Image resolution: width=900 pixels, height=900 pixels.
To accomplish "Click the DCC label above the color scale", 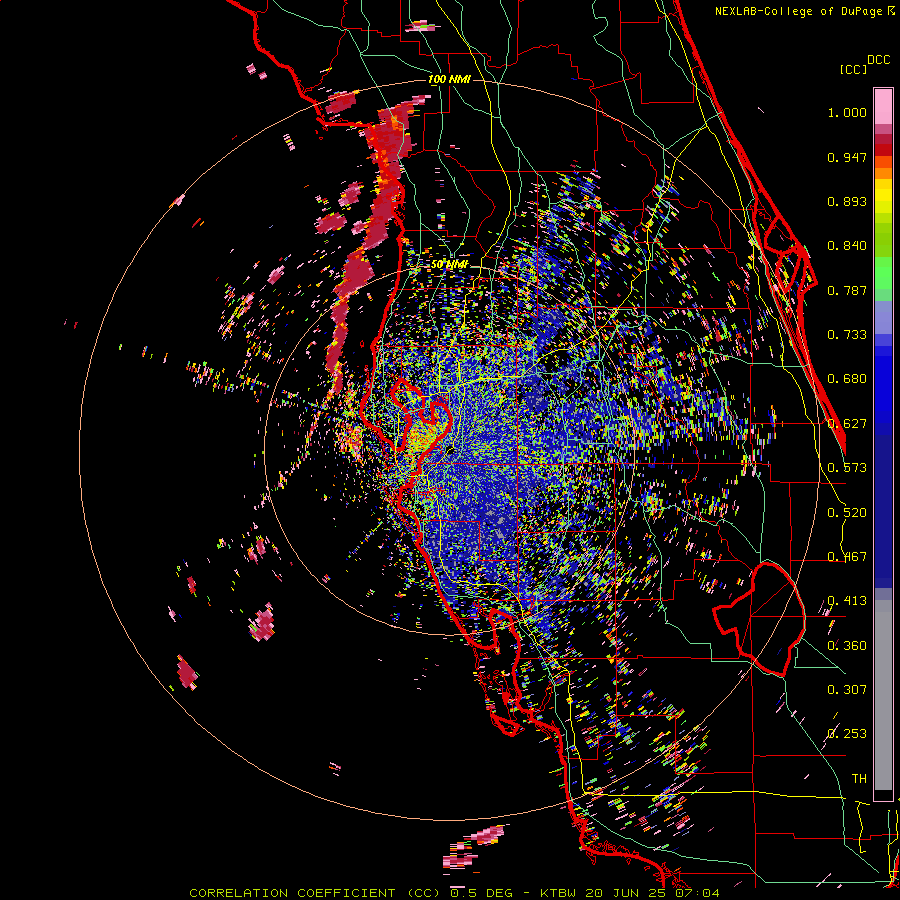I will coord(879,60).
